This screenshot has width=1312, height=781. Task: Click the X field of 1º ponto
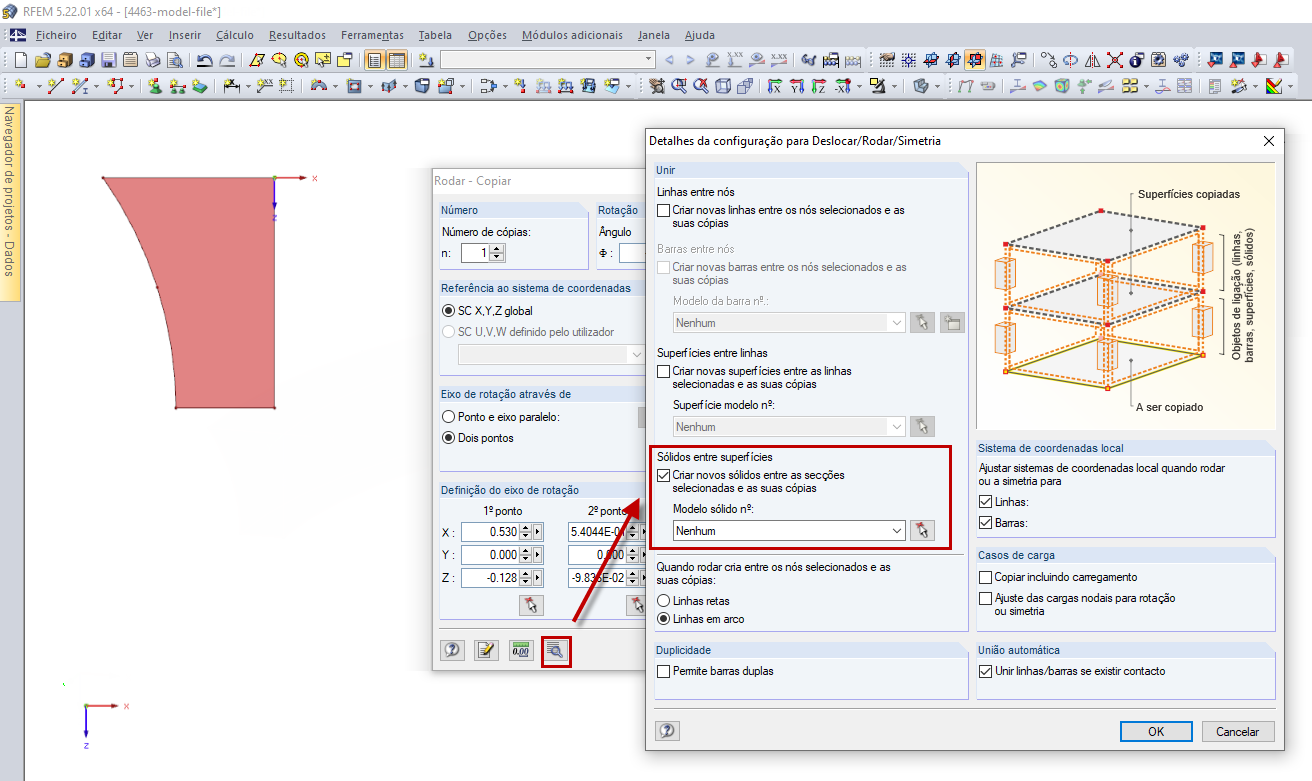[489, 532]
